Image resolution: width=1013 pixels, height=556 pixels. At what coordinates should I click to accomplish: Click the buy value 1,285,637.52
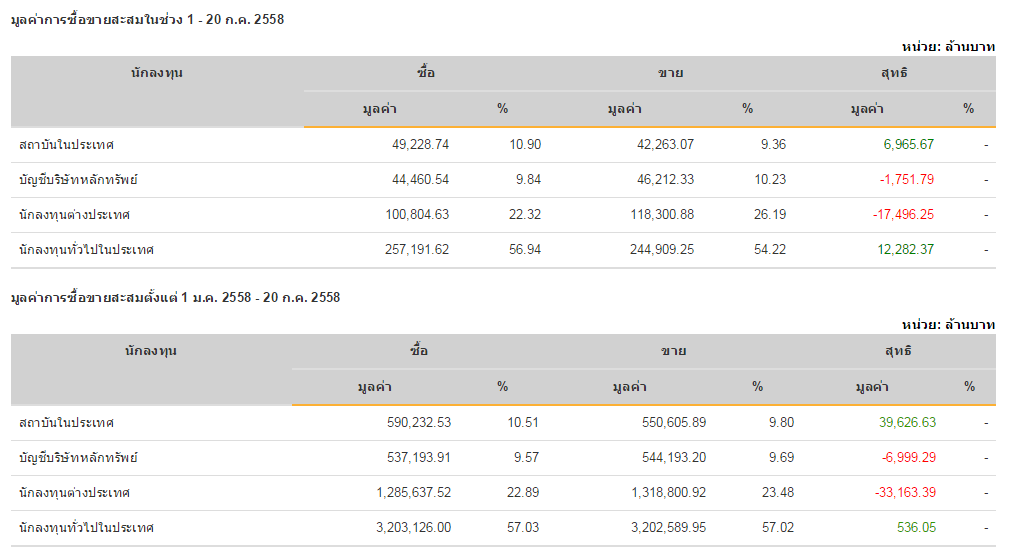(x=414, y=493)
